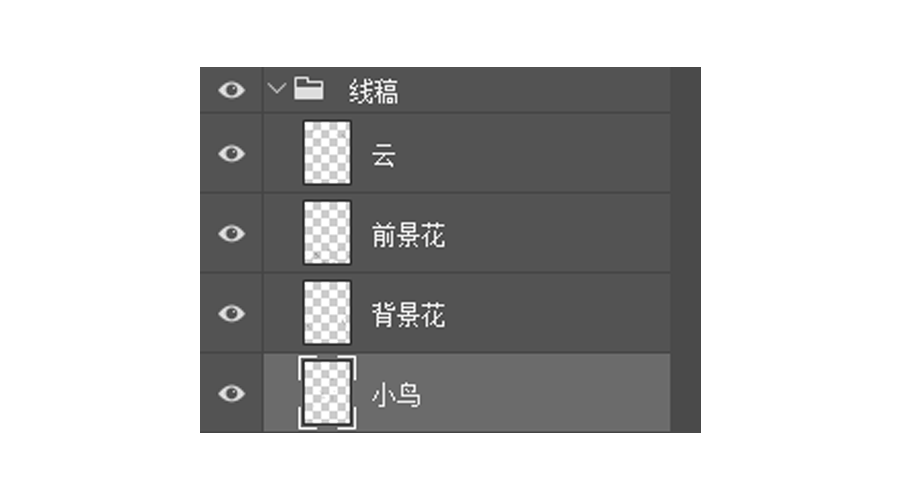
Task: Click the 背景花 layer thumbnail
Action: tap(327, 313)
